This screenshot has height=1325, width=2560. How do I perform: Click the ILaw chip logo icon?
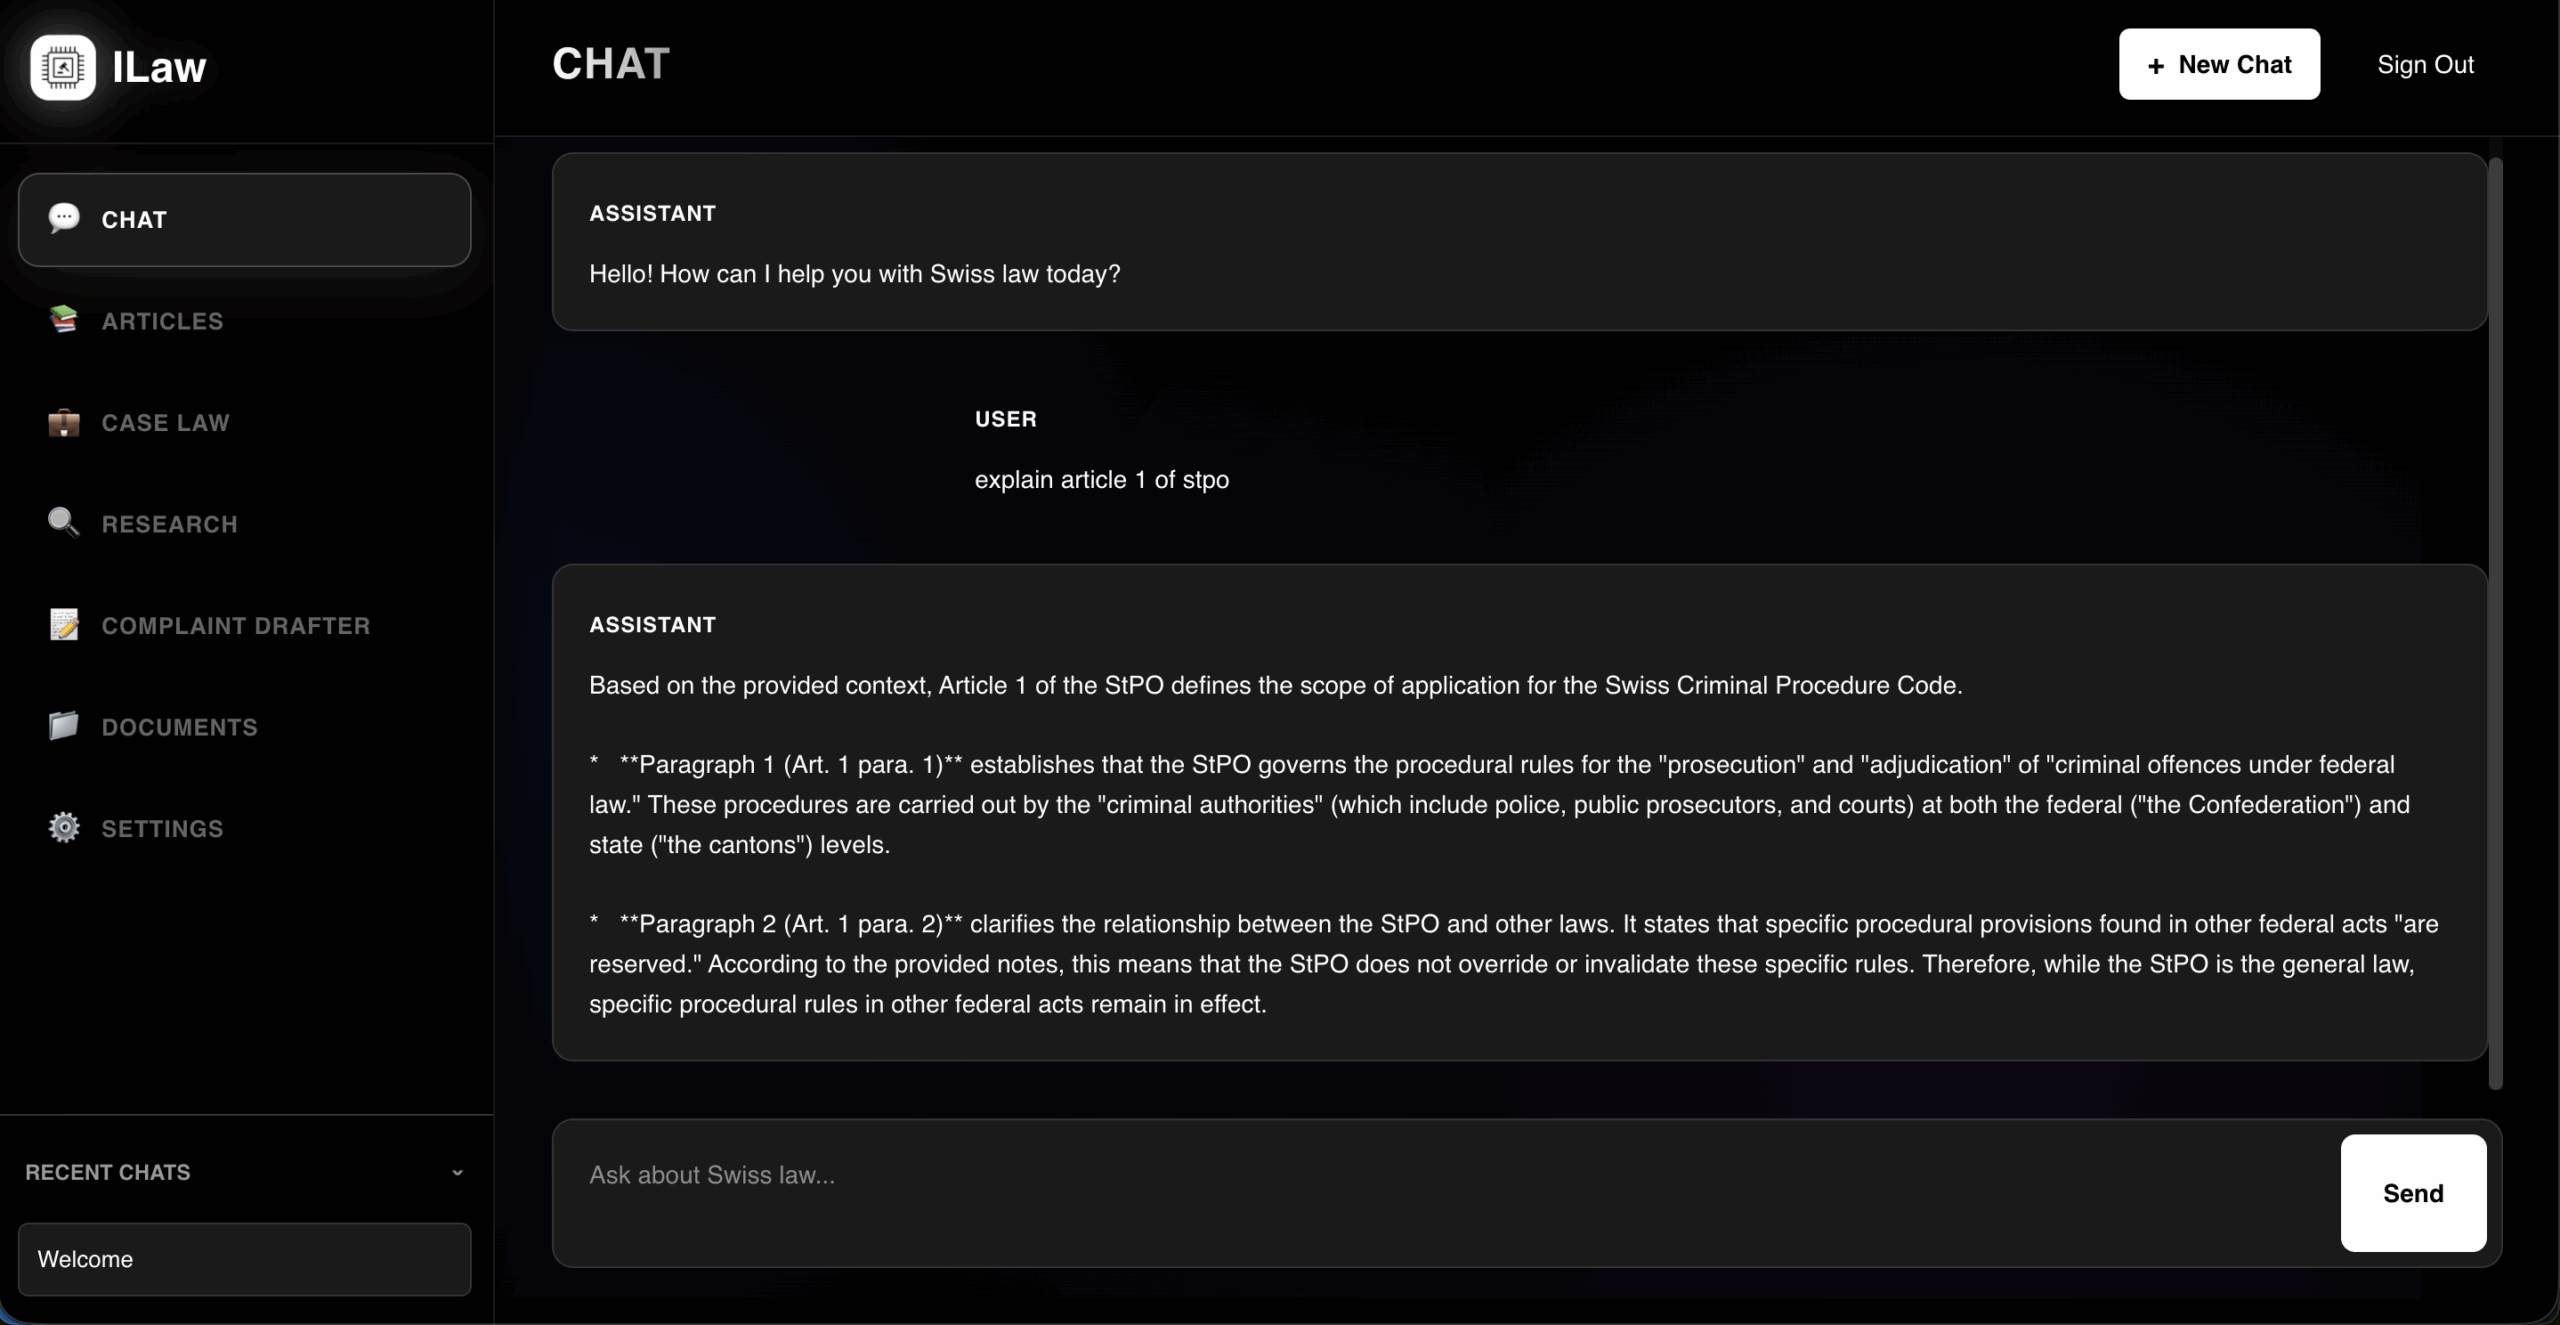(63, 67)
